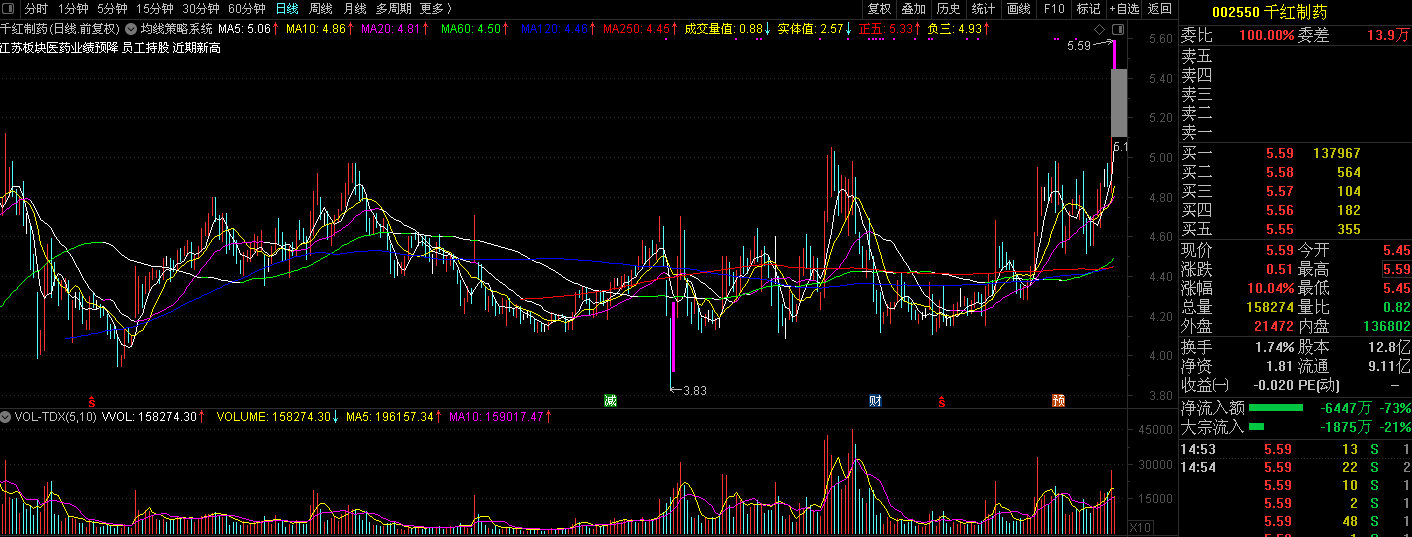Click the 5.59 high price annotation
This screenshot has height=537, width=1412.
click(x=1078, y=46)
